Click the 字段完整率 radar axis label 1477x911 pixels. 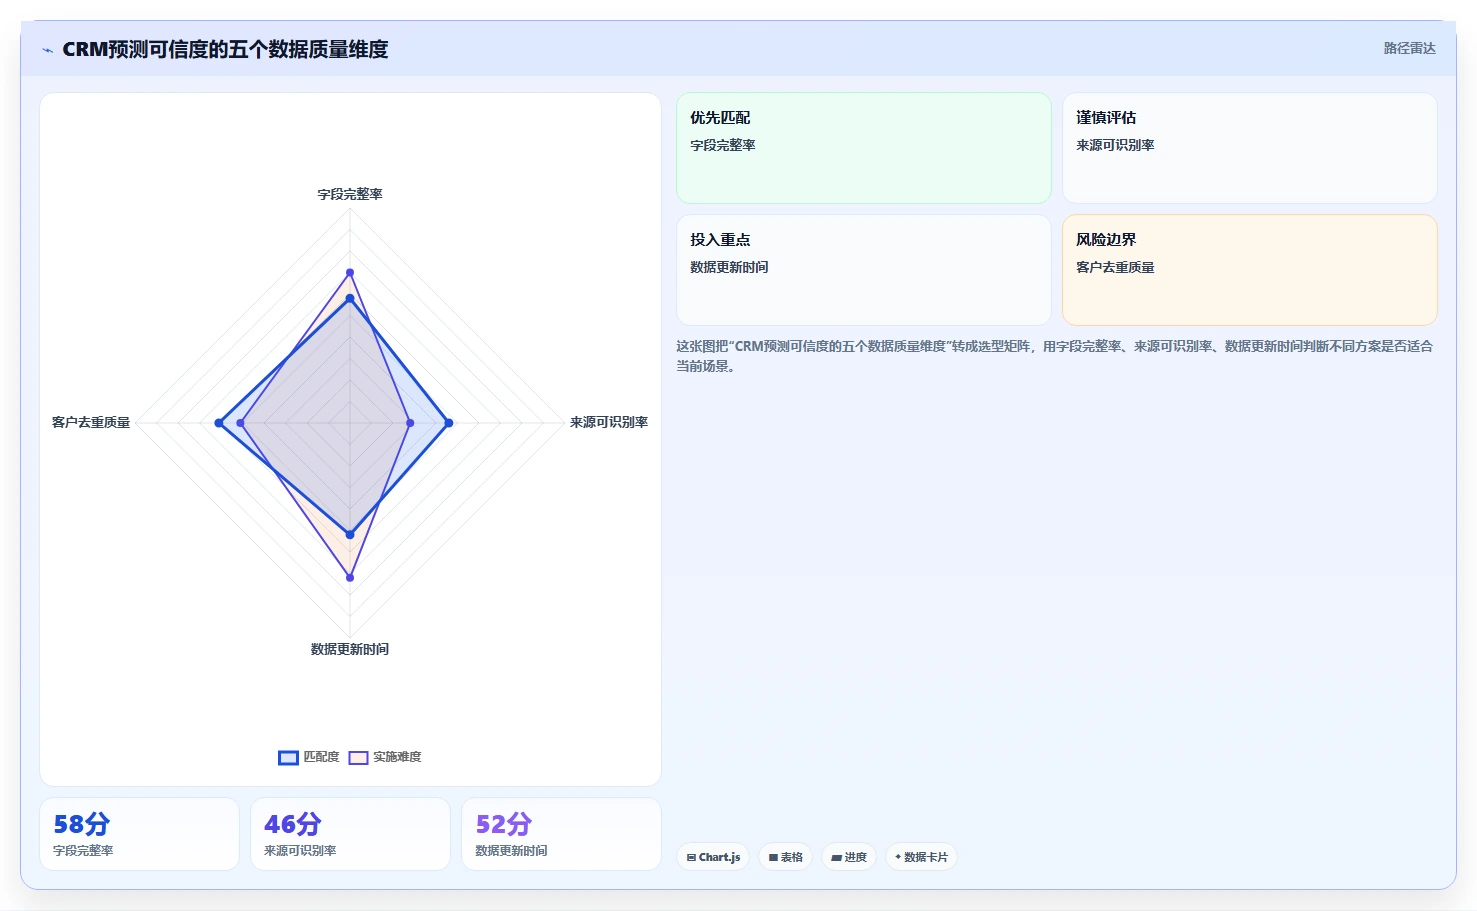click(x=350, y=194)
